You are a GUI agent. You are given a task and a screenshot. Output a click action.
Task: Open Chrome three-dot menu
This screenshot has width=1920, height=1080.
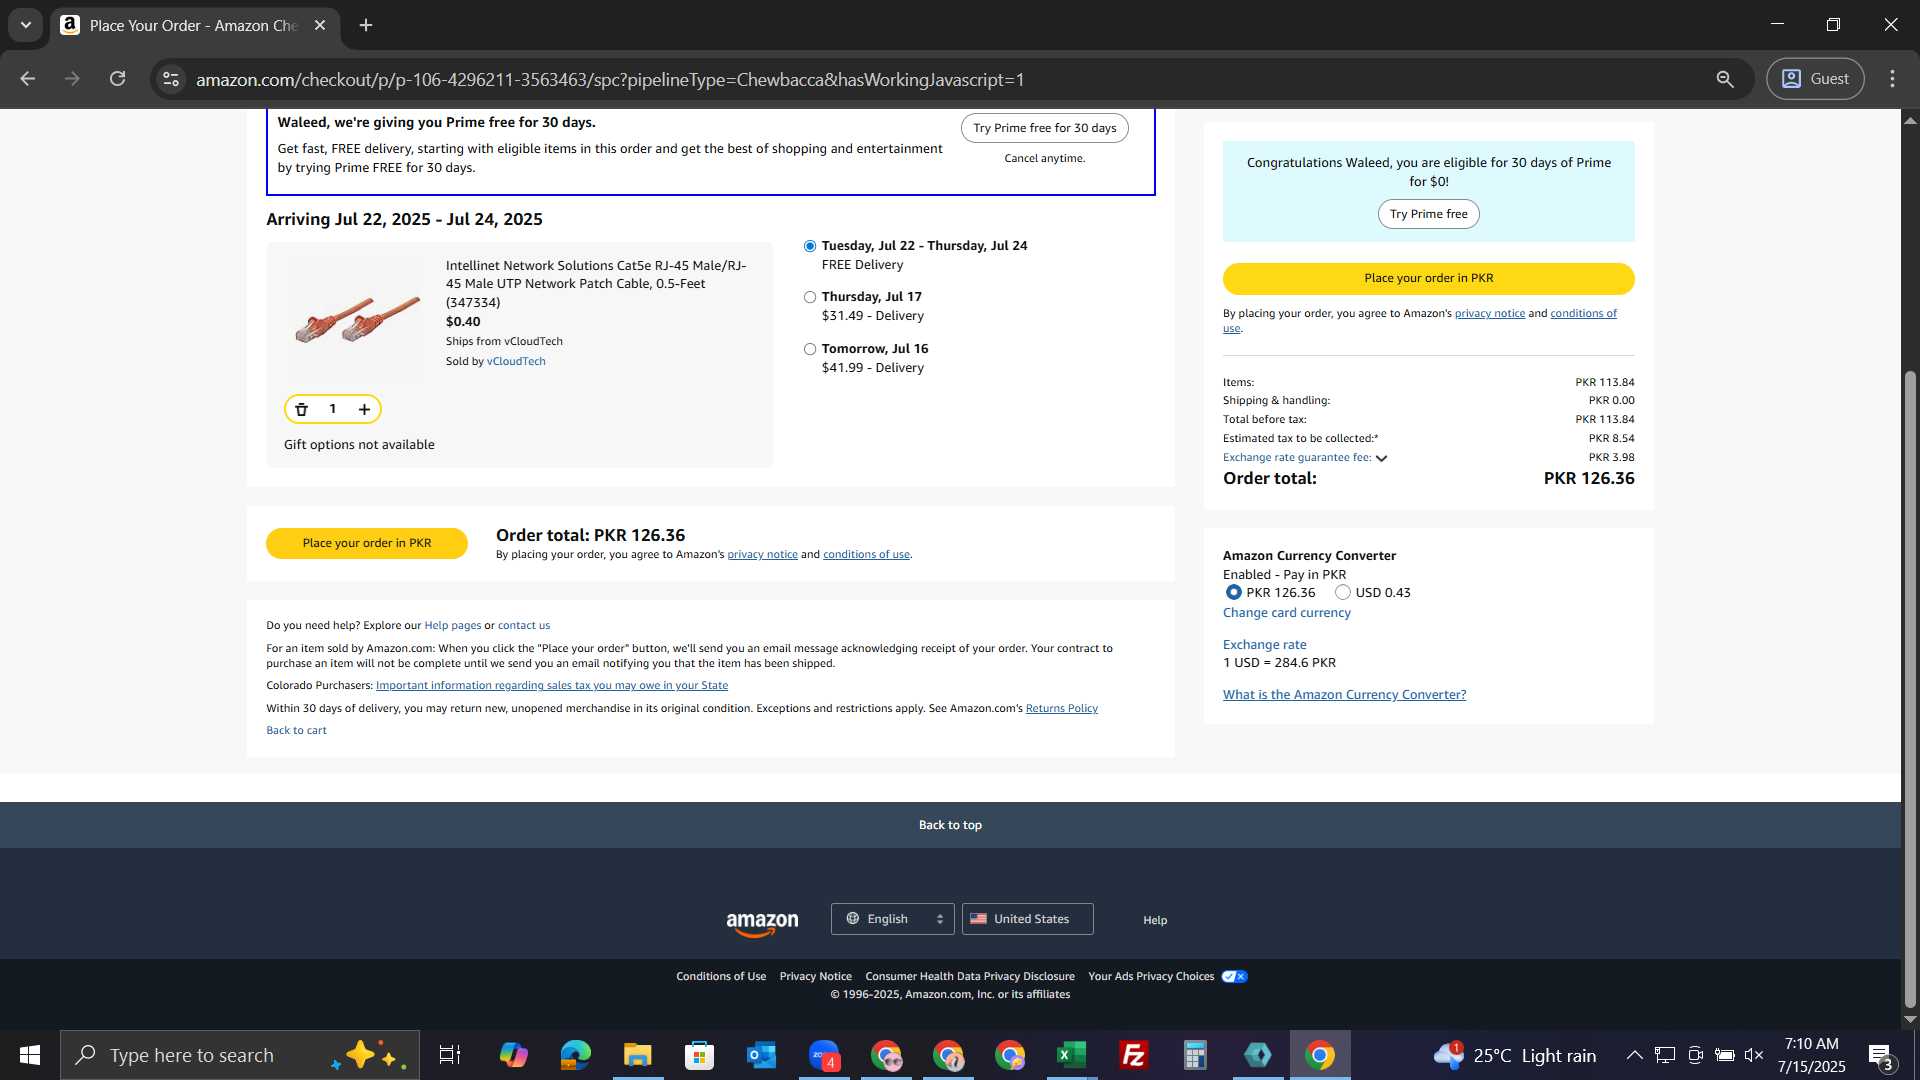click(x=1892, y=79)
